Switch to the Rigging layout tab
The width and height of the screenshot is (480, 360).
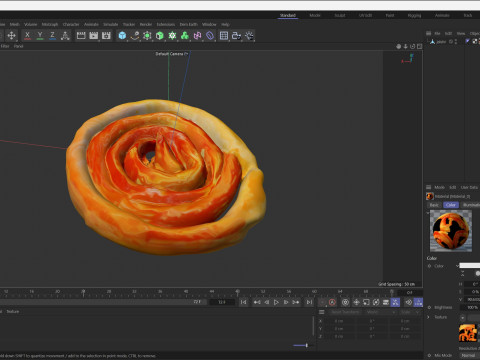[414, 15]
